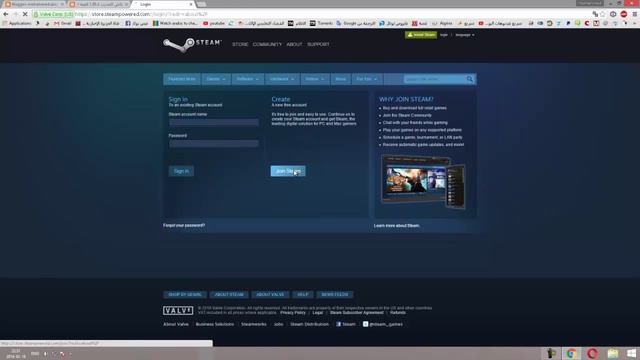Open the language dropdown
The height and width of the screenshot is (360, 640).
point(465,35)
